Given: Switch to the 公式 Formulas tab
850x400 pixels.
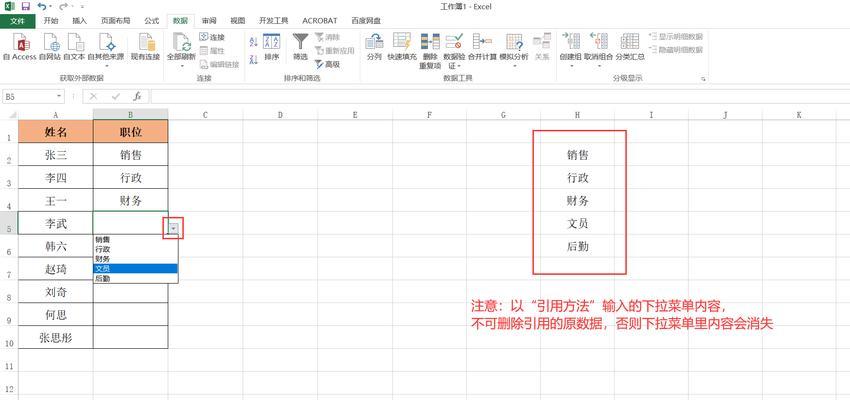Looking at the screenshot, I should [x=151, y=21].
